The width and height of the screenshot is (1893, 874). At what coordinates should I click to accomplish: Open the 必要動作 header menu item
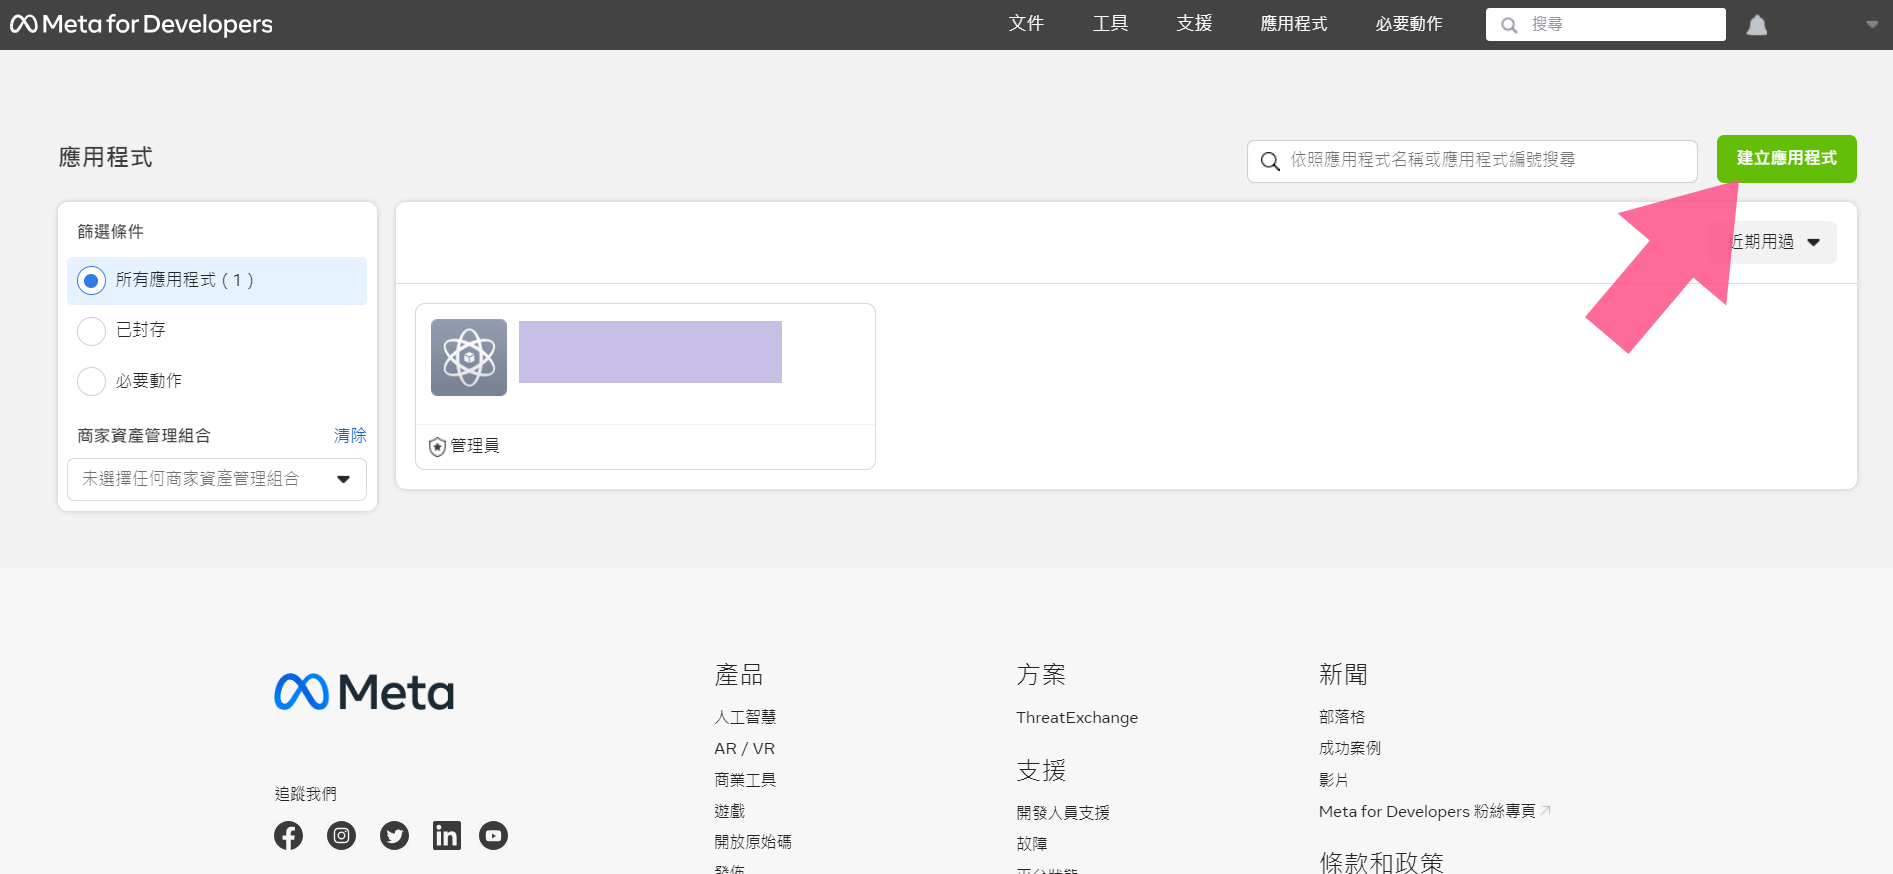[x=1409, y=24]
